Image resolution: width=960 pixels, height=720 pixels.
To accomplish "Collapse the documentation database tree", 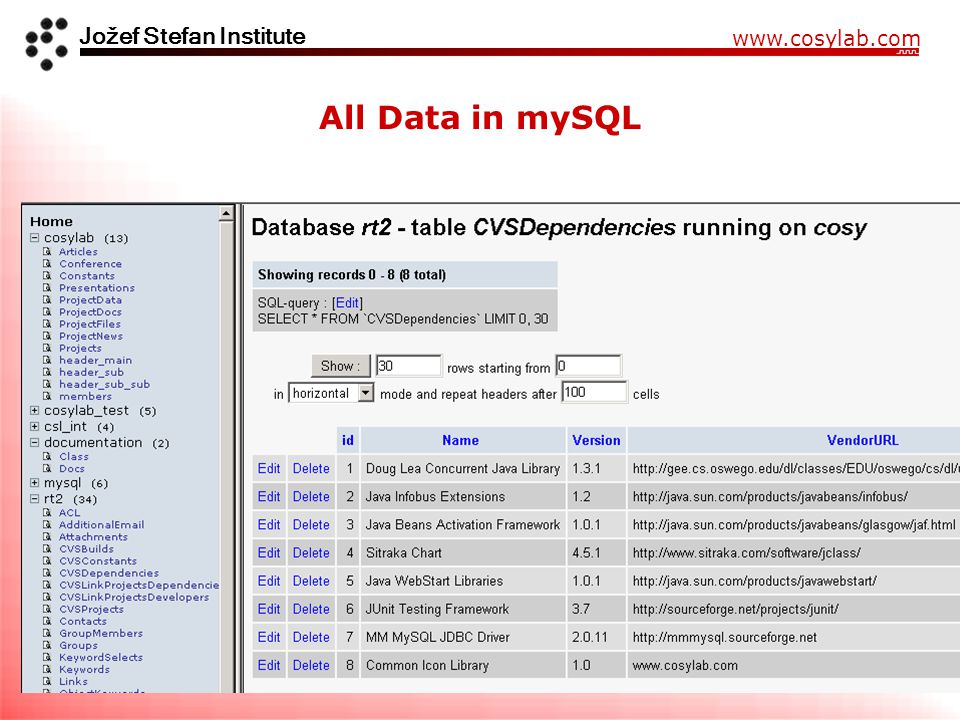I will (34, 442).
